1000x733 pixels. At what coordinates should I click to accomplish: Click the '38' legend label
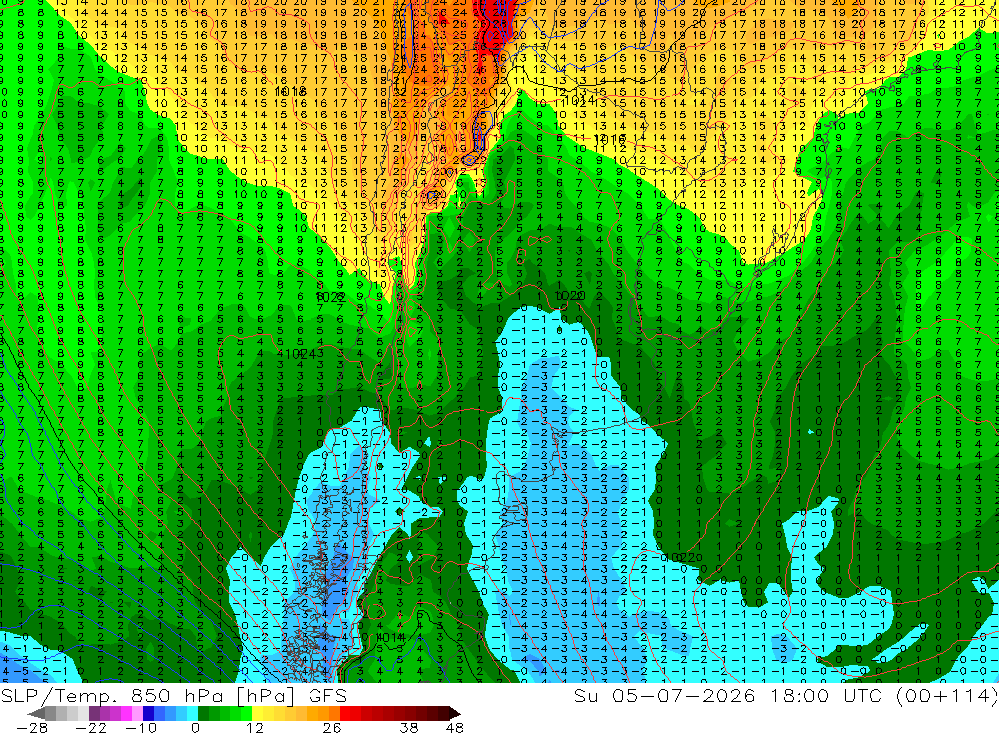coord(408,727)
